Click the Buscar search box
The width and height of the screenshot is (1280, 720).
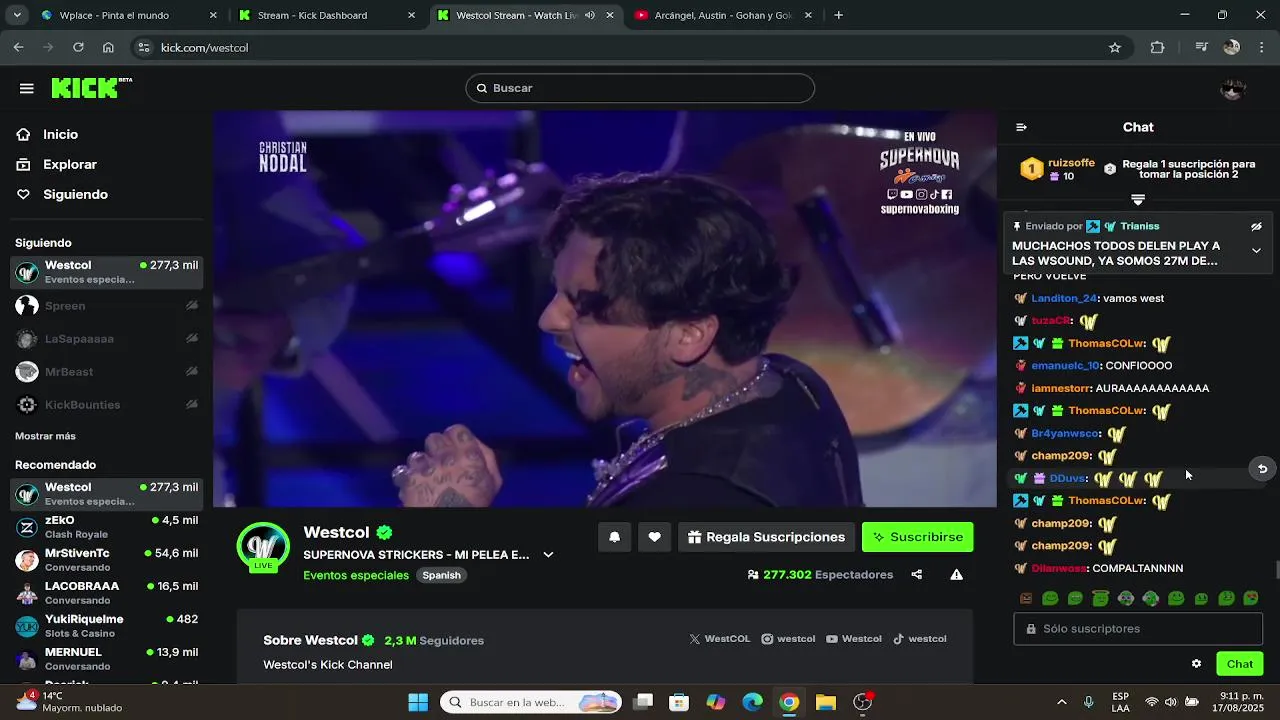click(640, 88)
